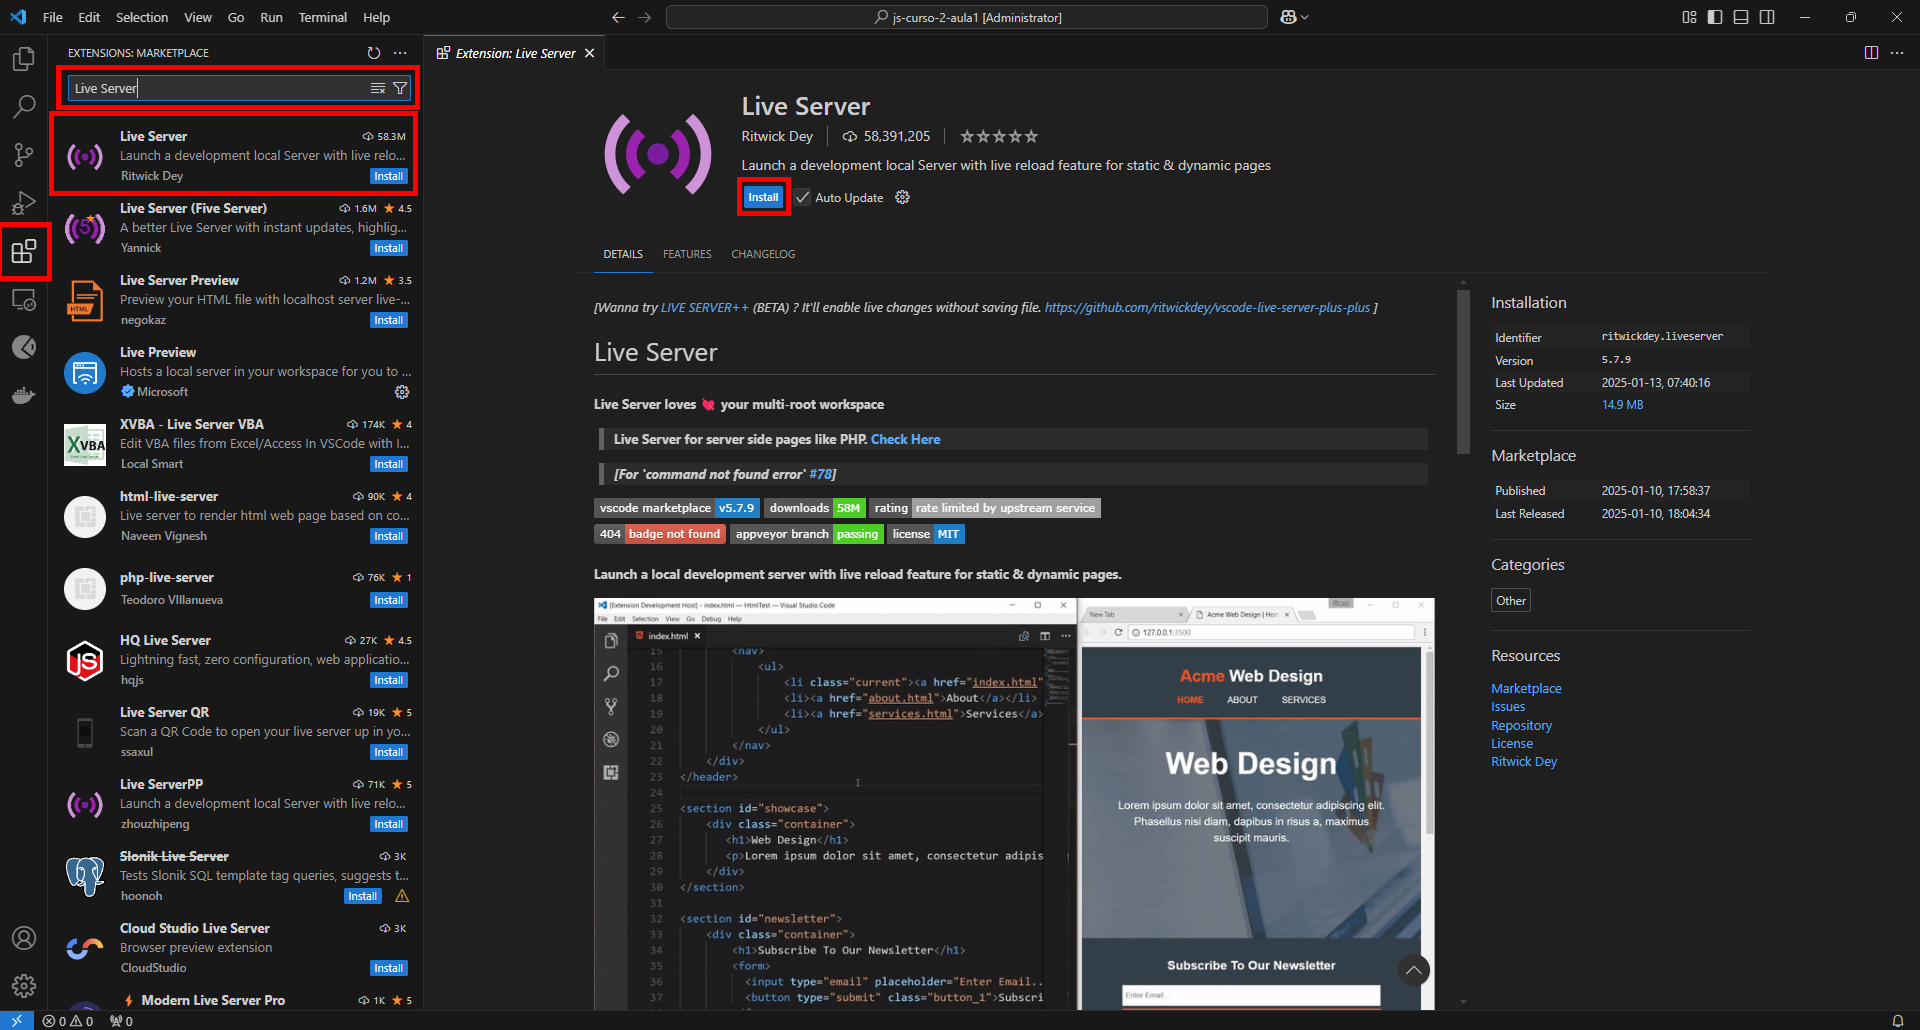The height and width of the screenshot is (1030, 1920).
Task: Open Copilot chat icon in title bar
Action: coord(1288,17)
